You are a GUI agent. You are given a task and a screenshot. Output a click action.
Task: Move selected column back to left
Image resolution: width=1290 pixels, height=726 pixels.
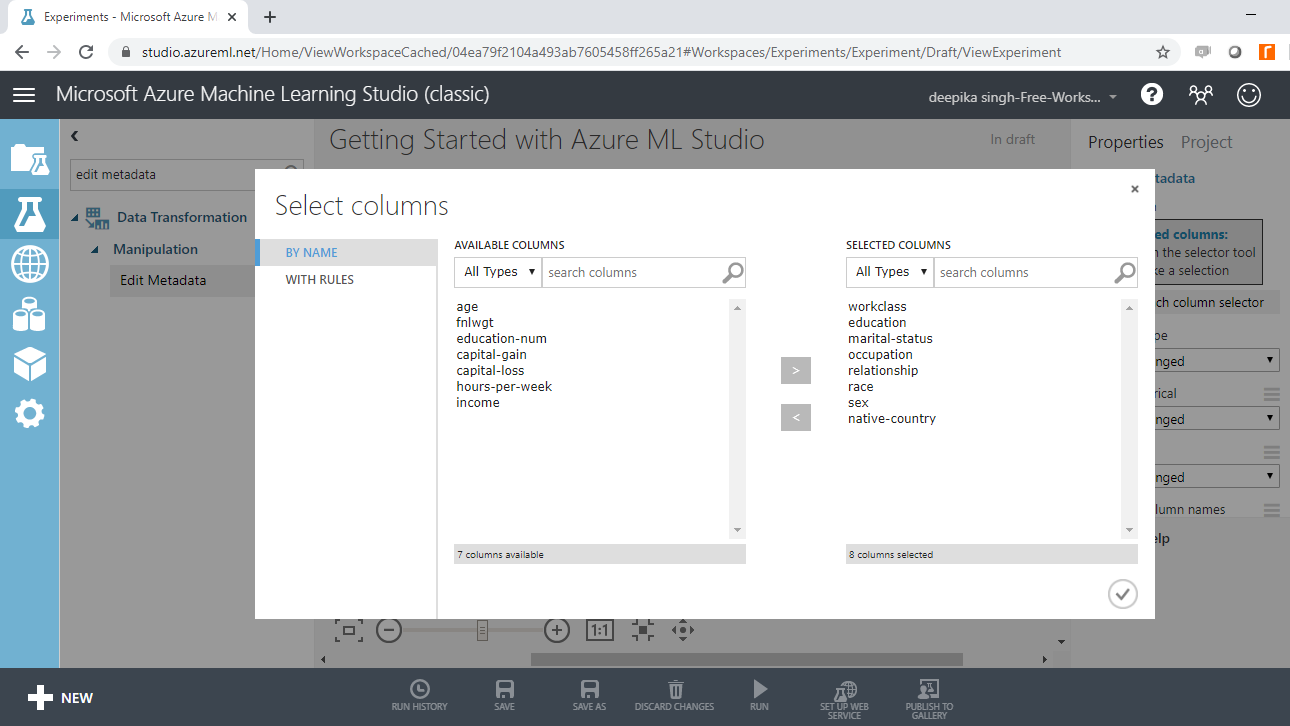tap(796, 417)
